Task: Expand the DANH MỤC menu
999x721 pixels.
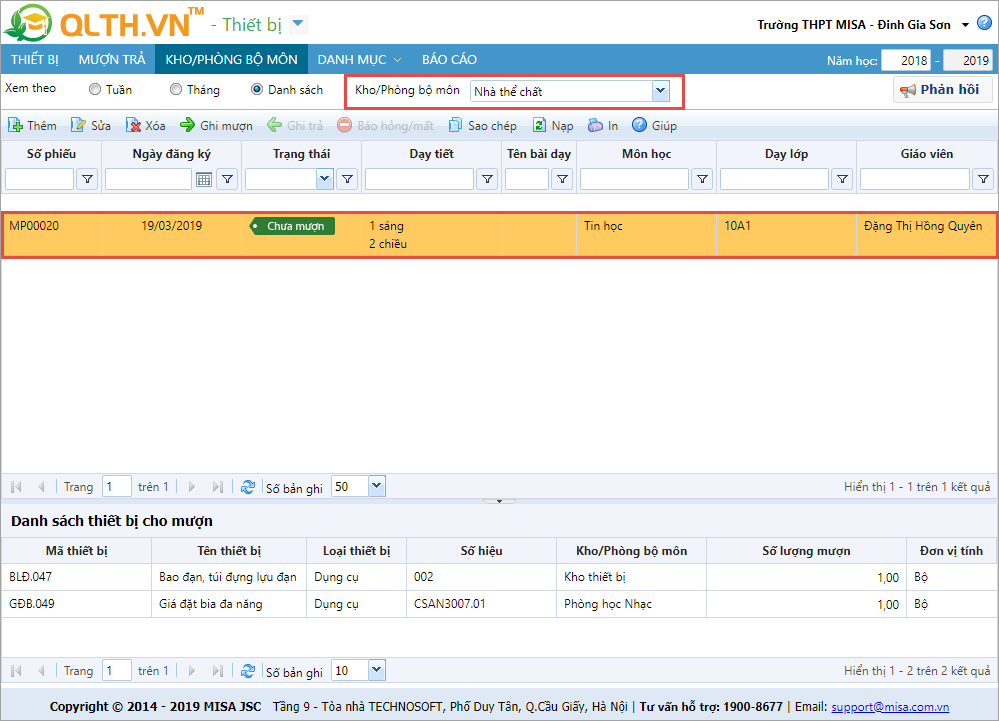Action: pyautogui.click(x=359, y=59)
